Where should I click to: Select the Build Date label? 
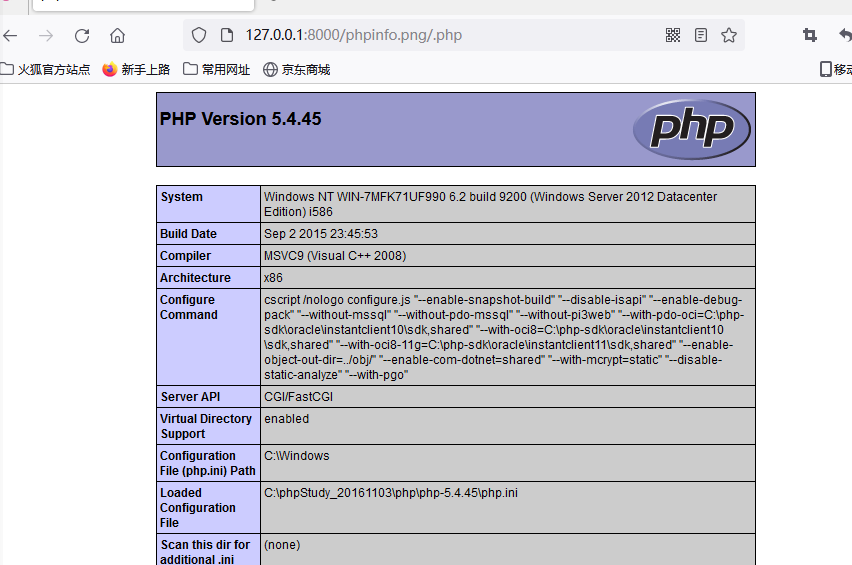pos(188,234)
